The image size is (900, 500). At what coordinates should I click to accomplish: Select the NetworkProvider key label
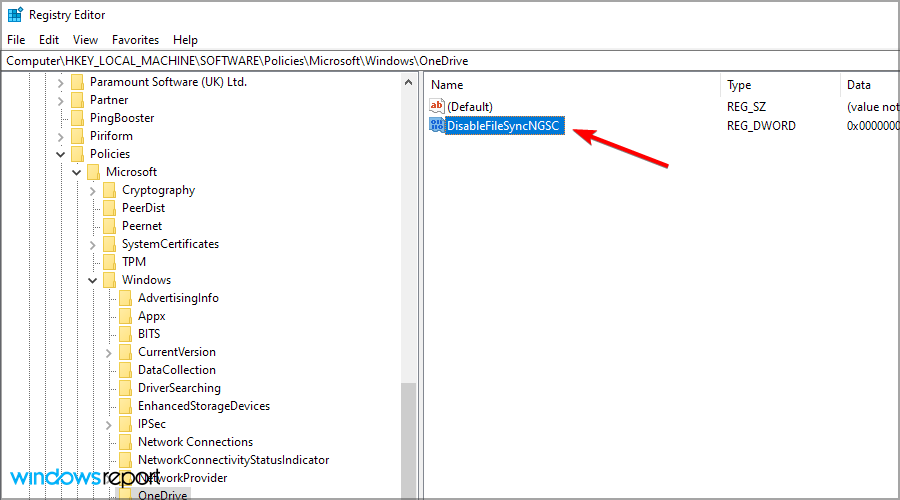point(183,478)
